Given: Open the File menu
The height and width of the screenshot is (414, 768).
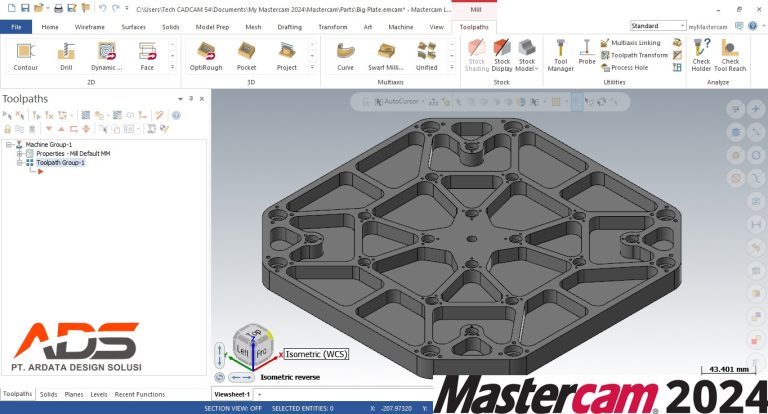Looking at the screenshot, I should point(16,27).
